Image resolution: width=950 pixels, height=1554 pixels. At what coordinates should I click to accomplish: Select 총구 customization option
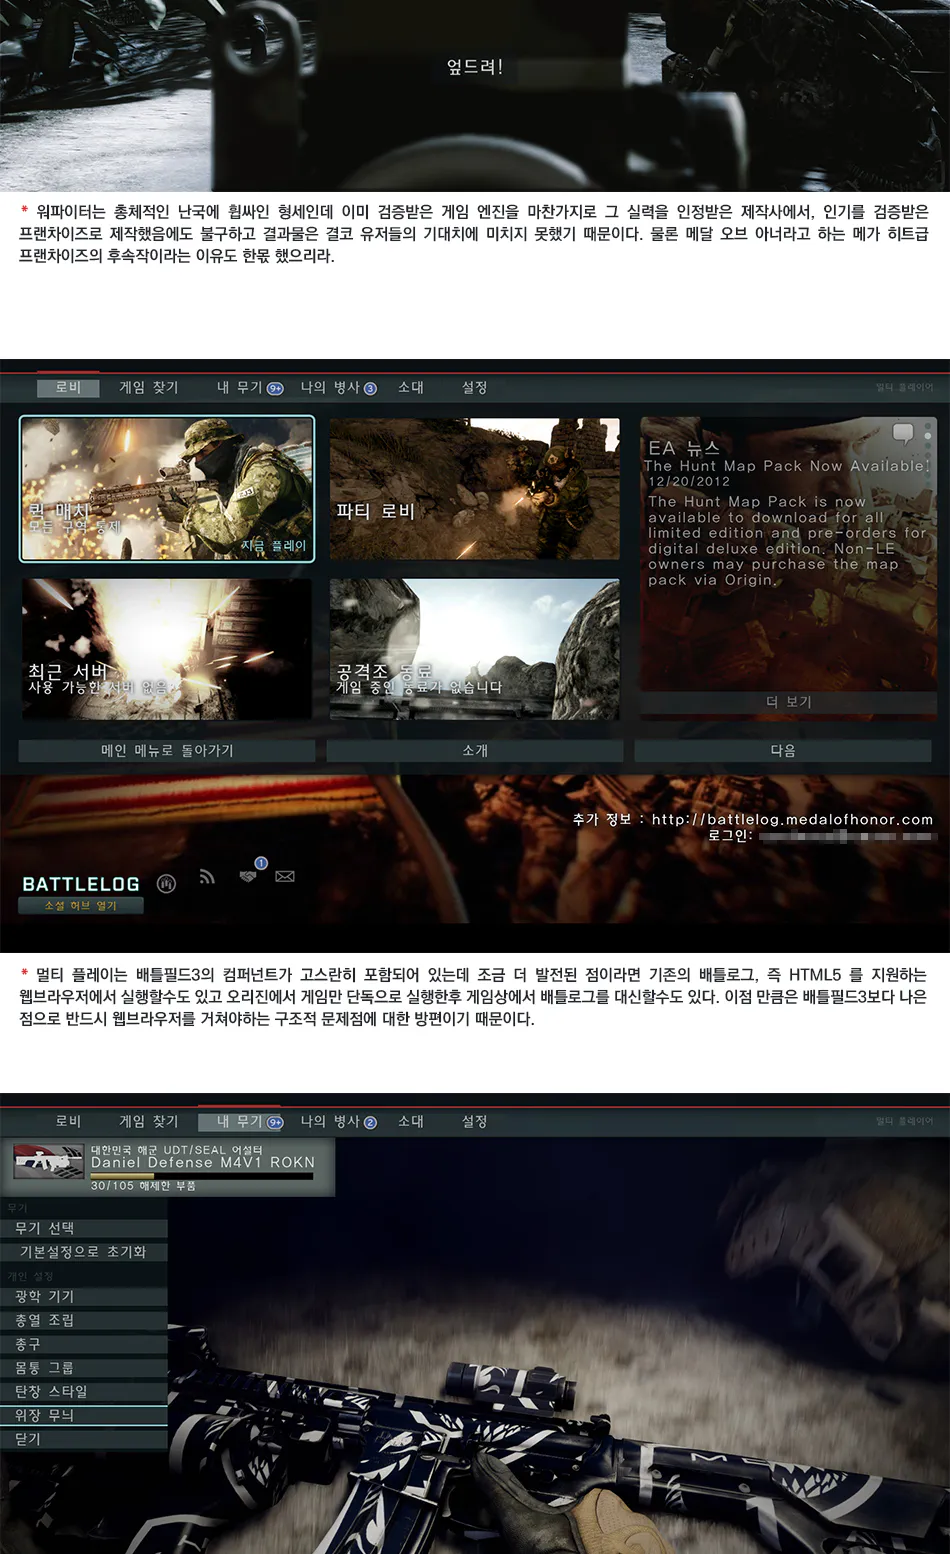84,1344
